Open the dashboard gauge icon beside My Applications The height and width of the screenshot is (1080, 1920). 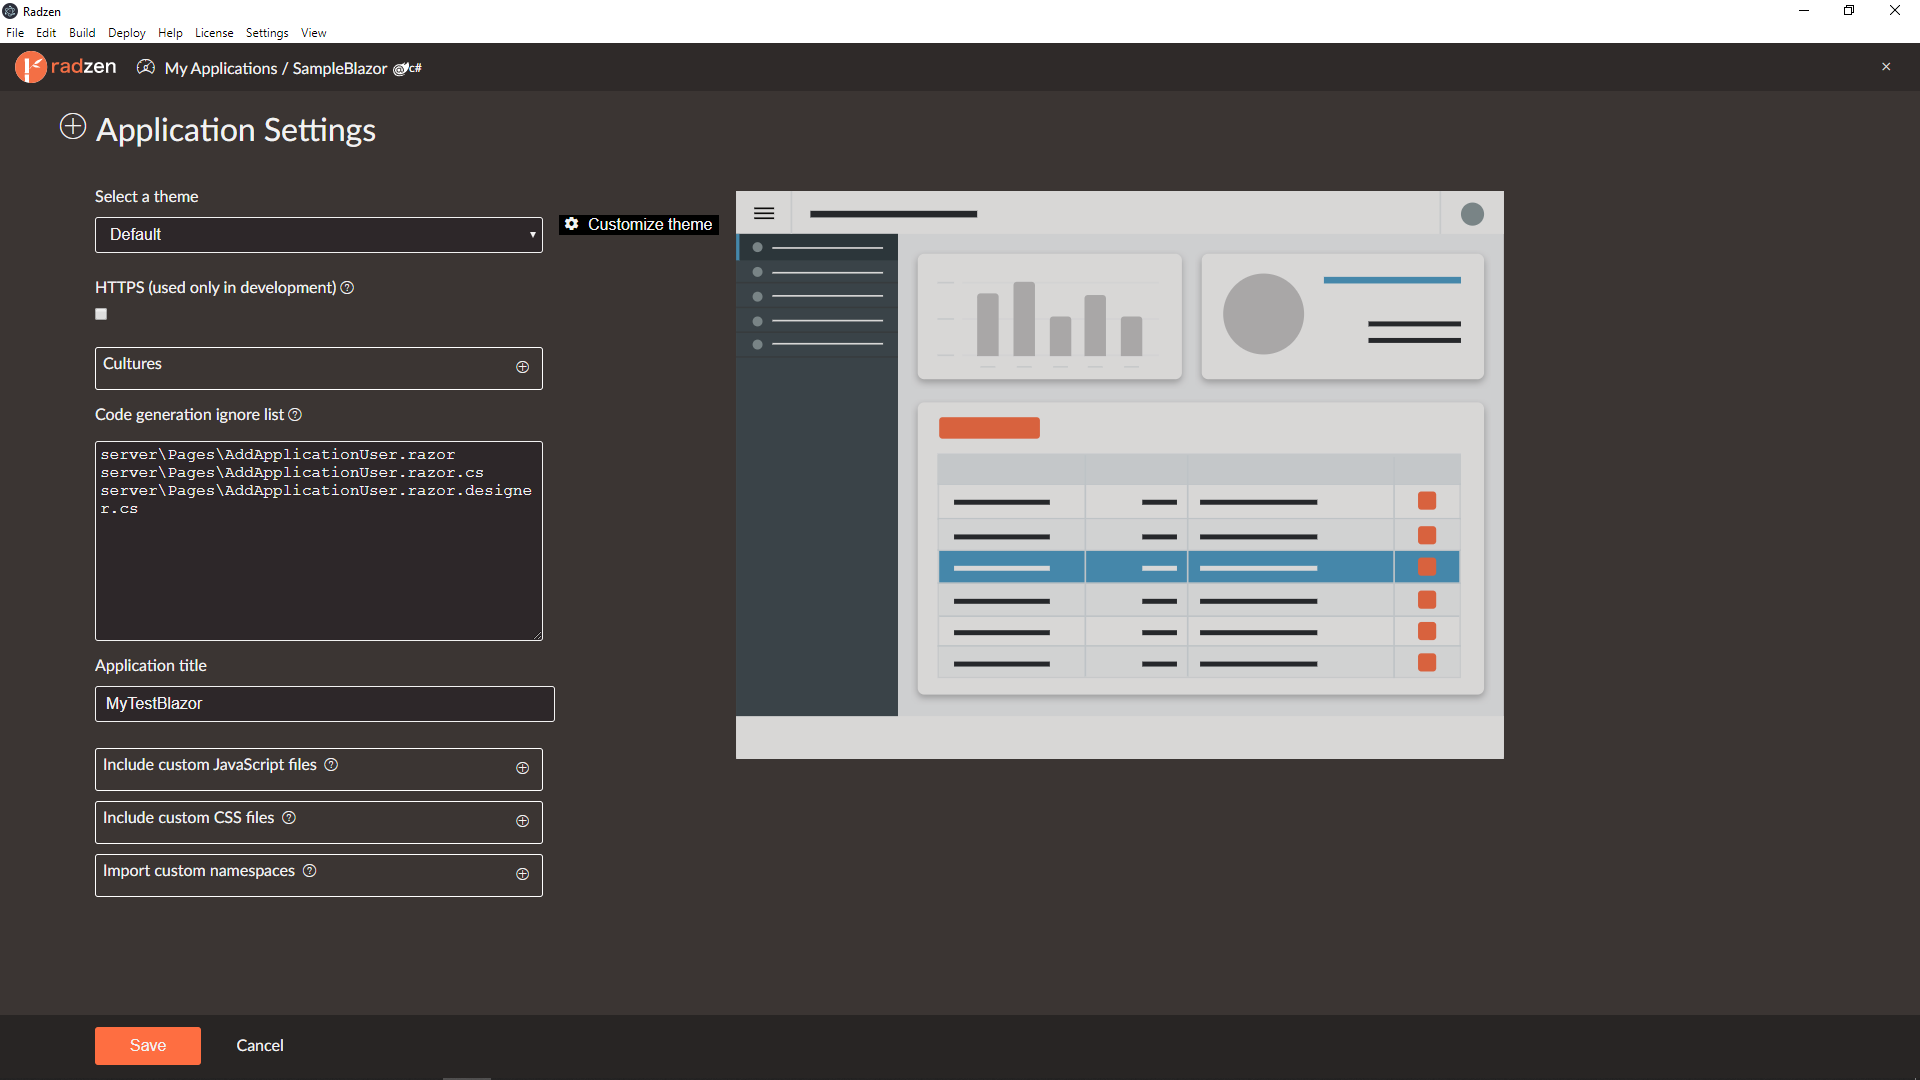point(146,67)
